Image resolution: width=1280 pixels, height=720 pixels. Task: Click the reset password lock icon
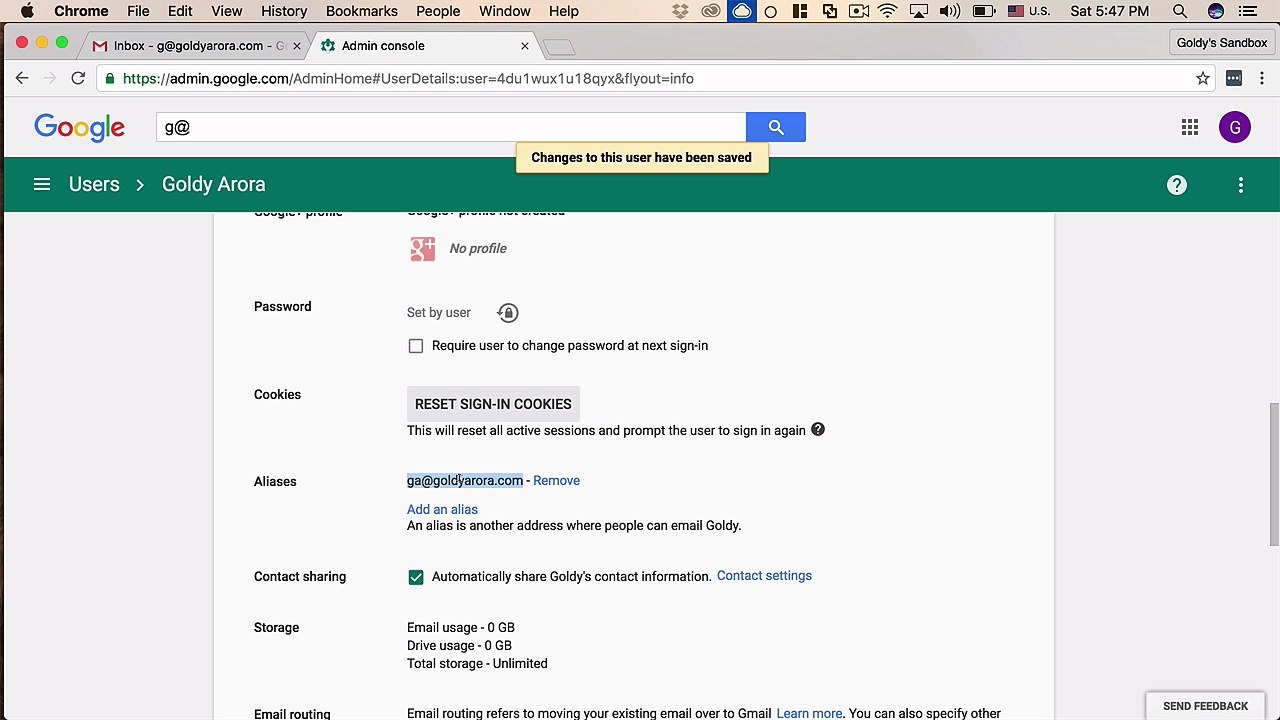[x=508, y=313]
